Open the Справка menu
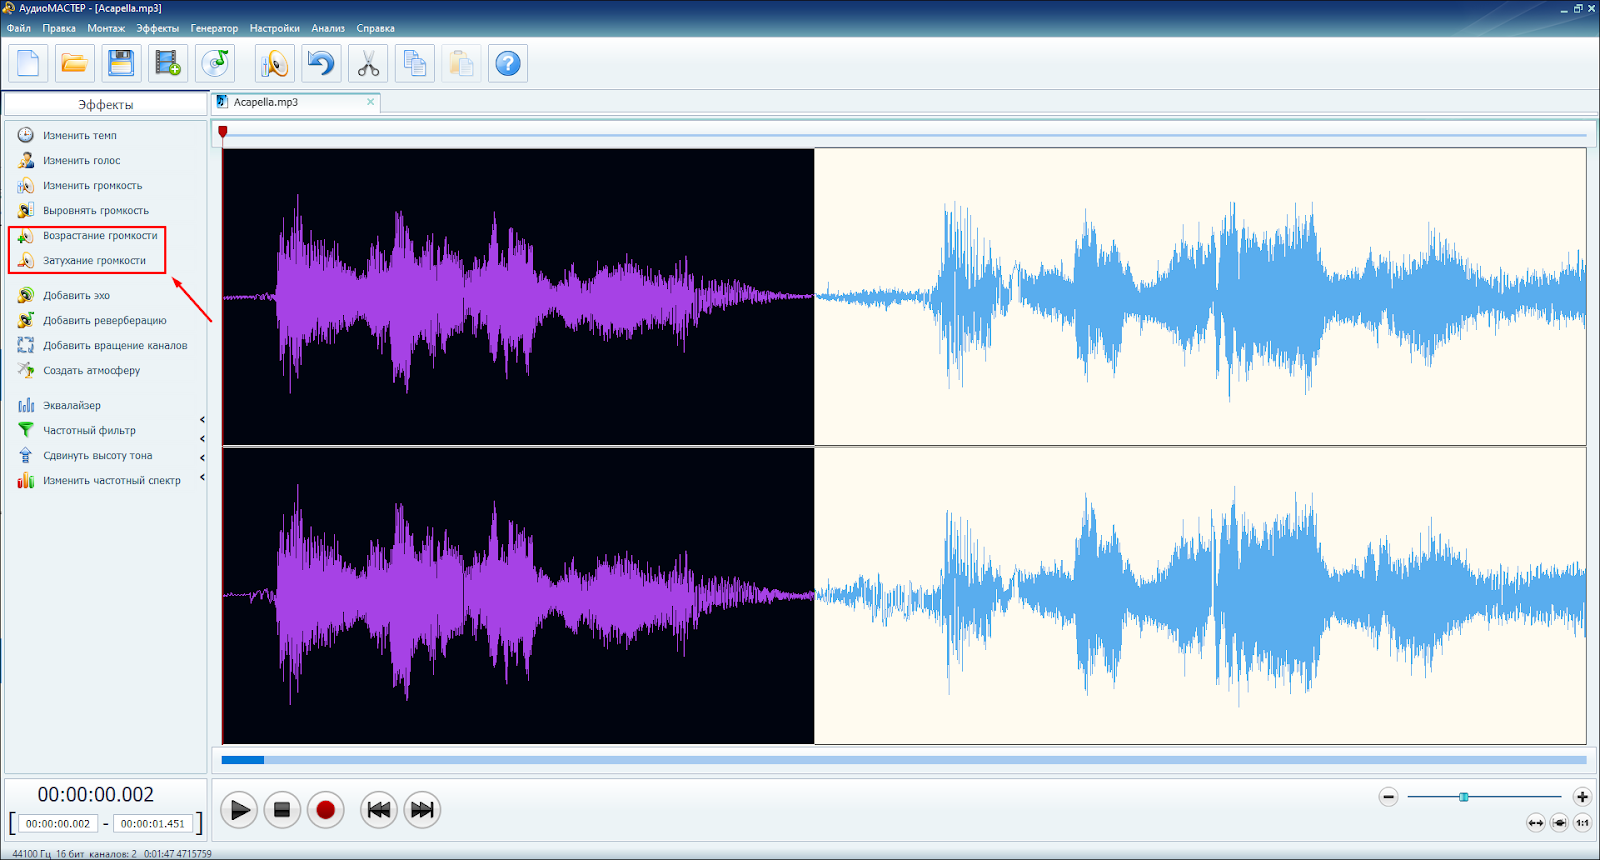The height and width of the screenshot is (860, 1600). 375,28
